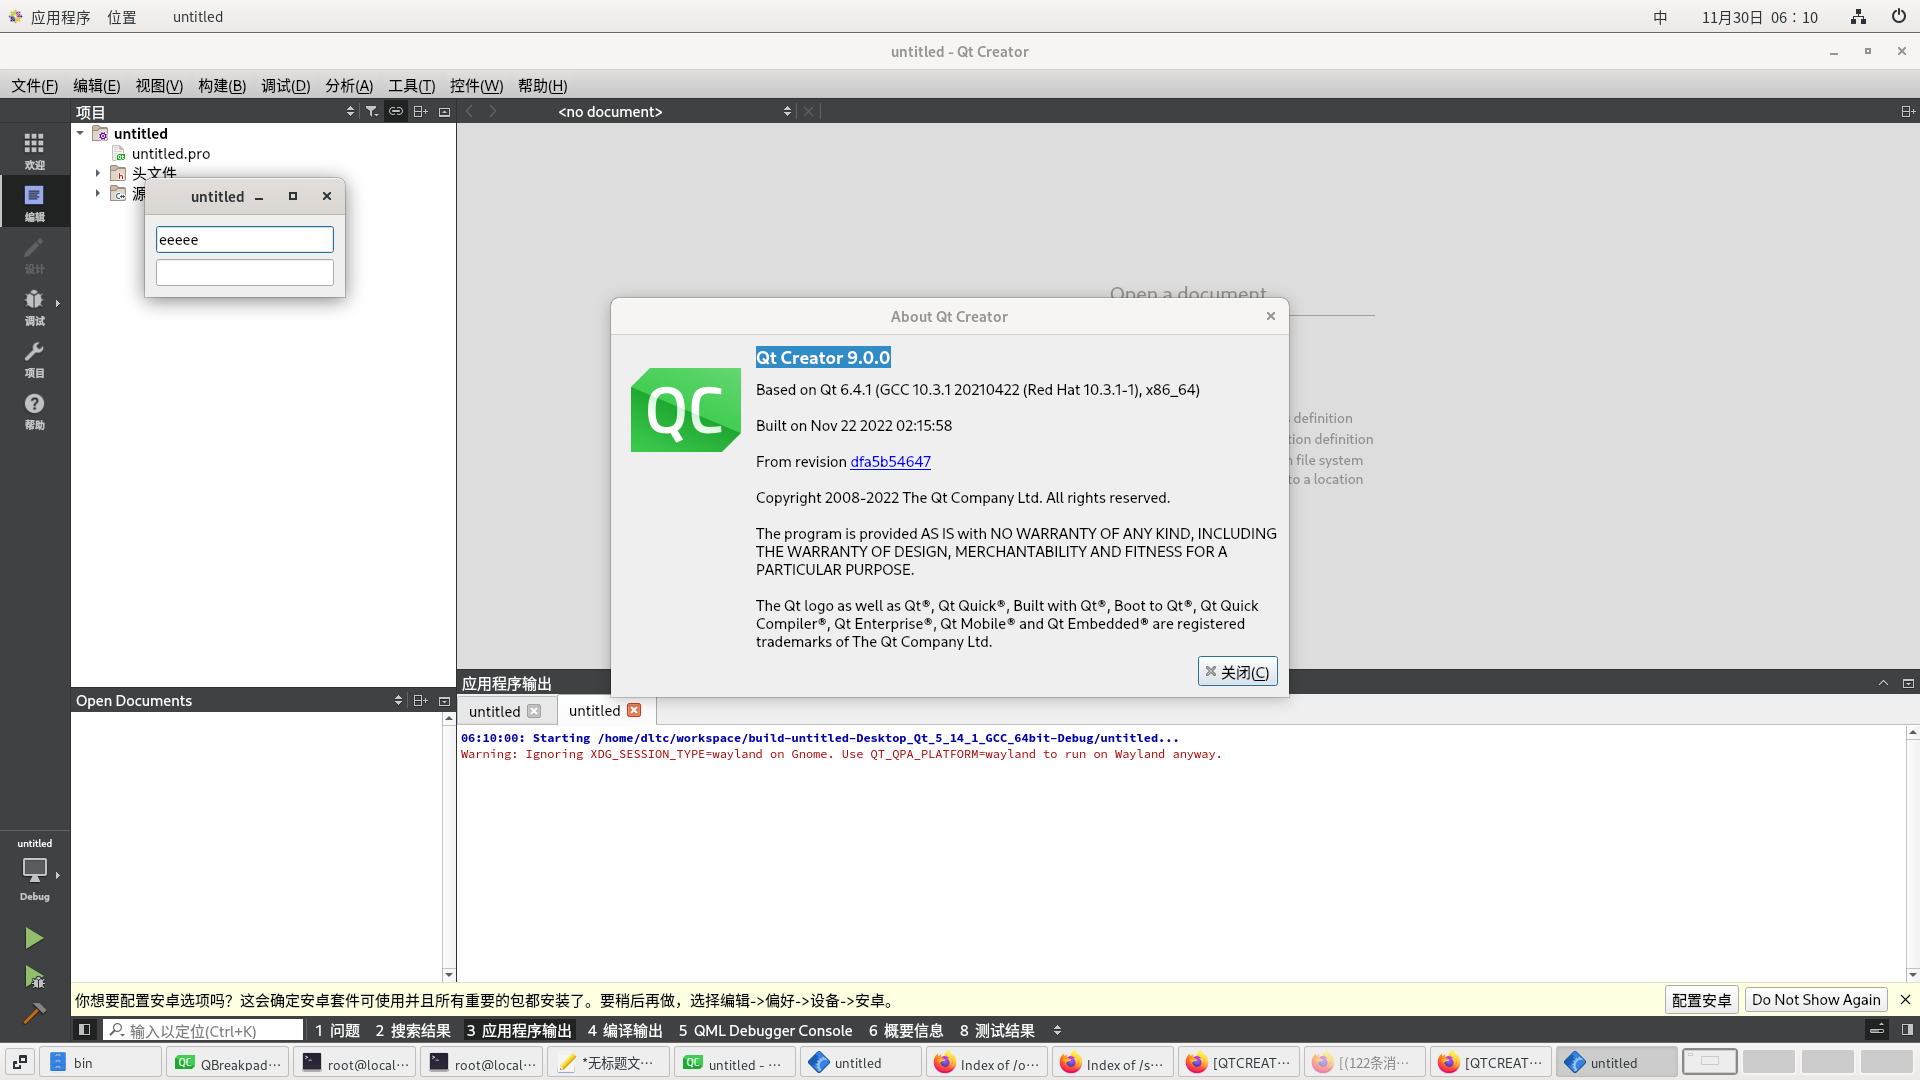The width and height of the screenshot is (1920, 1080).
Task: Open the output panes selector arrows
Action: [x=1057, y=1030]
